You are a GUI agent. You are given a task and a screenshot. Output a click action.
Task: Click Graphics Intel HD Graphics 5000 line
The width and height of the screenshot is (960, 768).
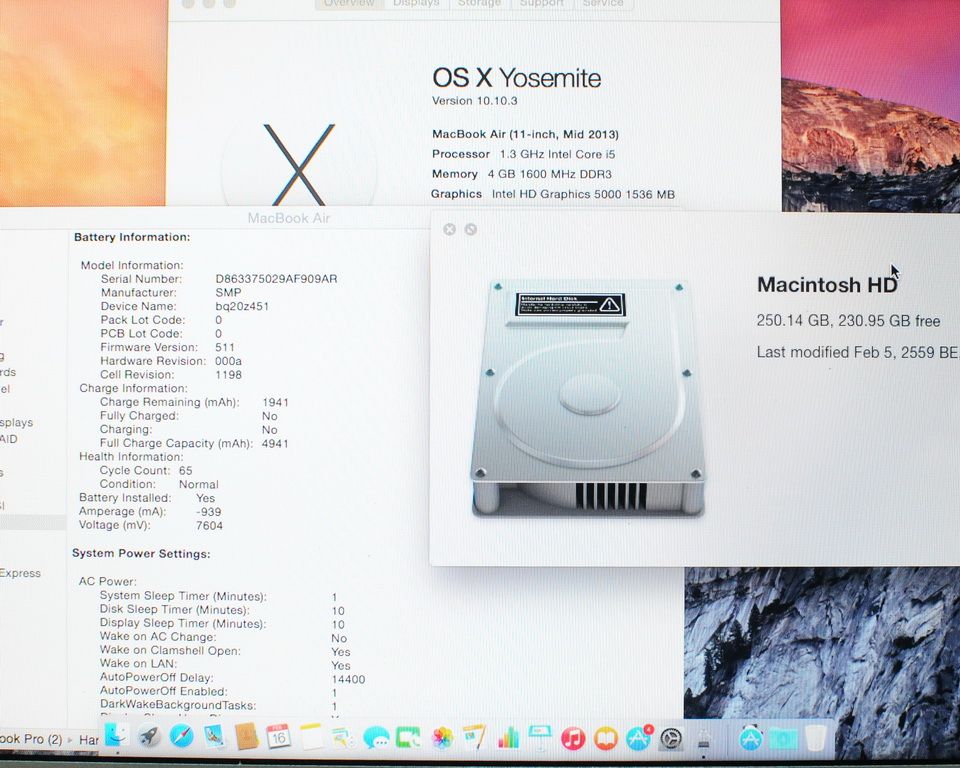point(553,194)
